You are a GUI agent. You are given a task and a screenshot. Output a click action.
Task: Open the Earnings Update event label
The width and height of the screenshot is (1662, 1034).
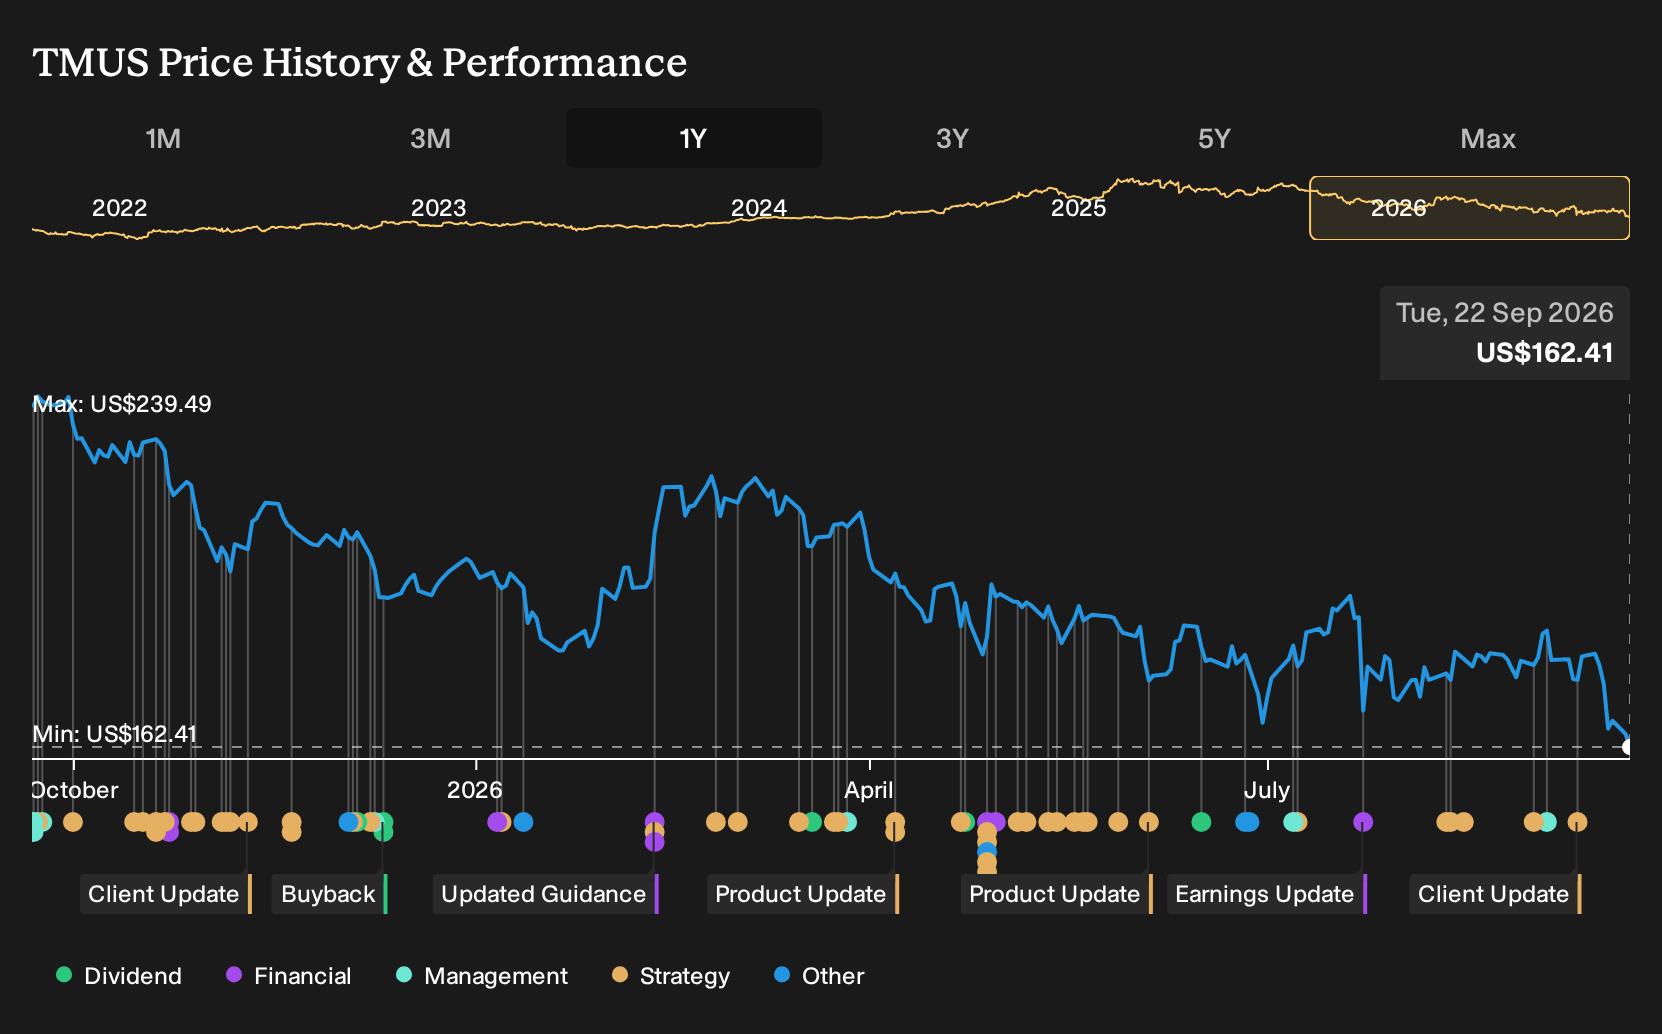pyautogui.click(x=1267, y=894)
